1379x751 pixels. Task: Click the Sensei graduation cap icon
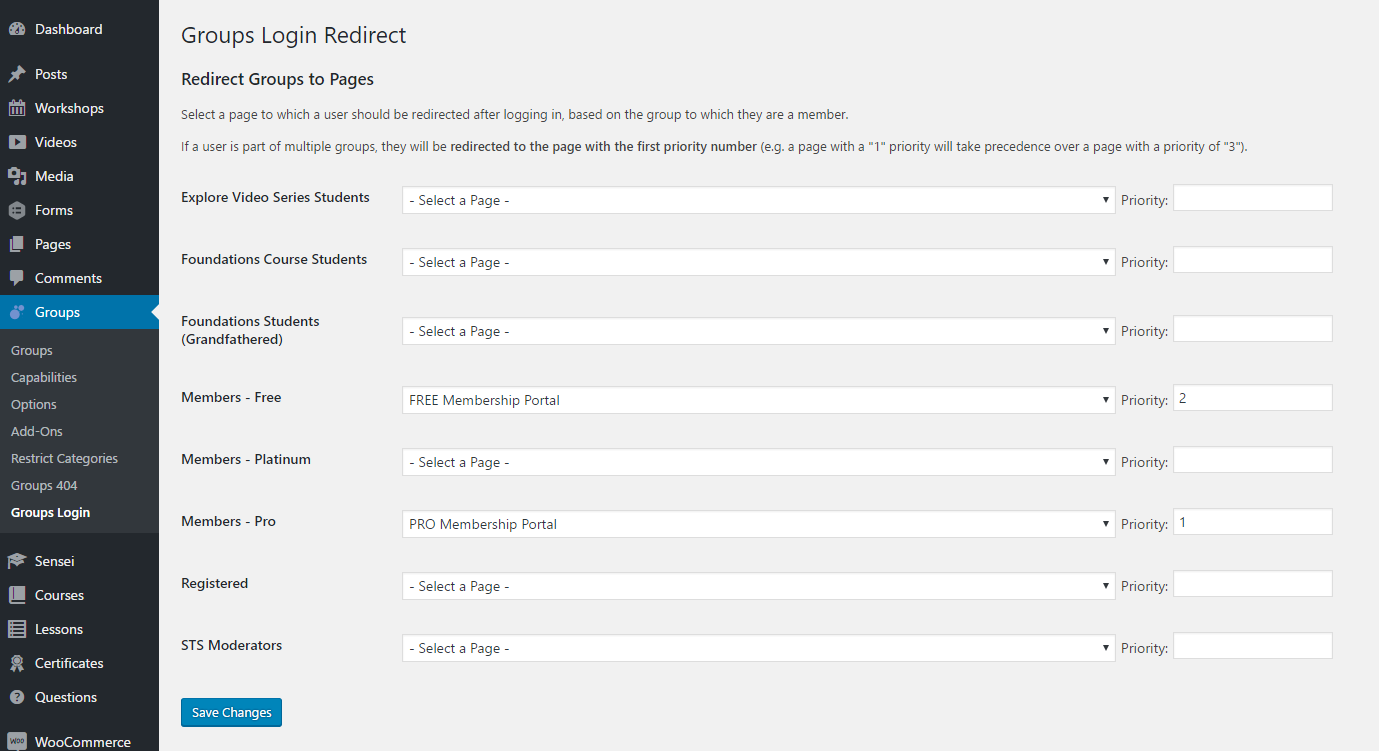tap(17, 562)
